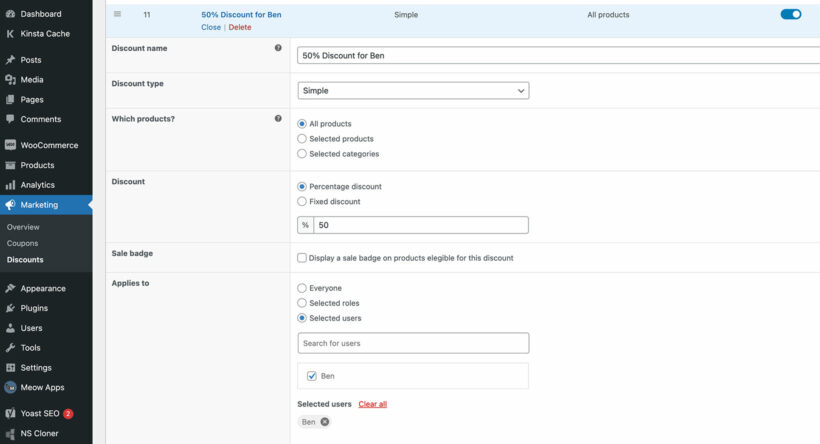Viewport: 820px width, 444px height.
Task: Click the Comments bubble icon
Action: [10, 119]
